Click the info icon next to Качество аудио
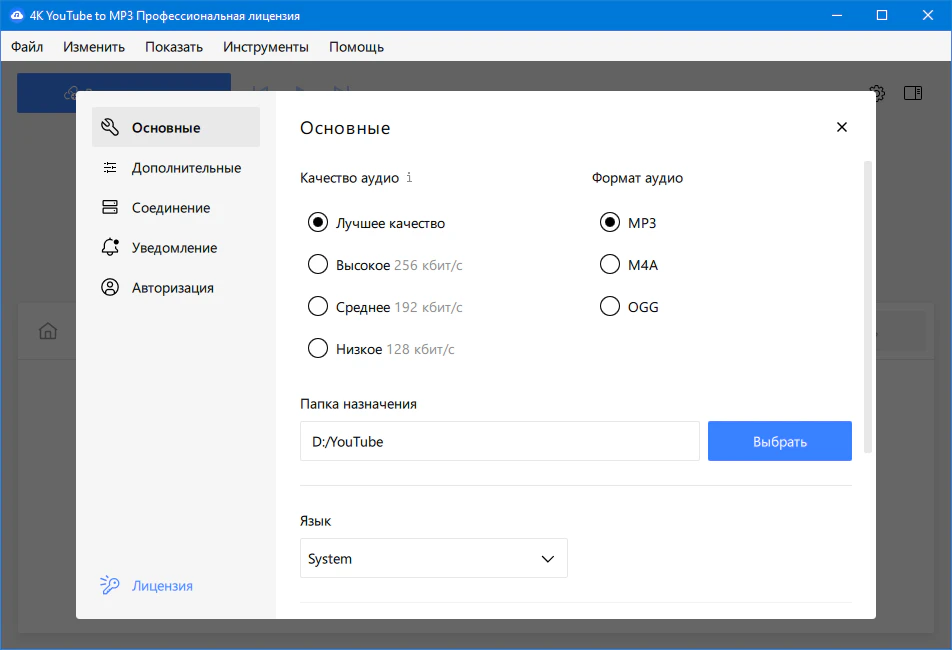The width and height of the screenshot is (952, 650). point(409,178)
